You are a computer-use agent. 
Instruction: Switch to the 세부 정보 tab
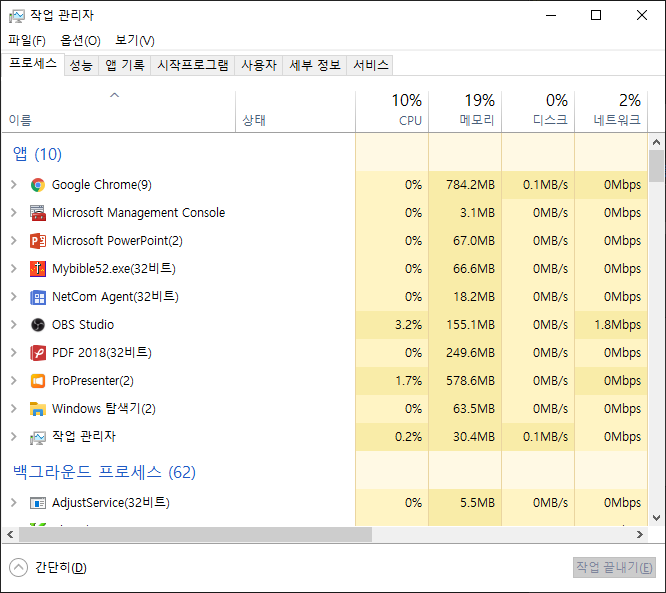tap(315, 65)
